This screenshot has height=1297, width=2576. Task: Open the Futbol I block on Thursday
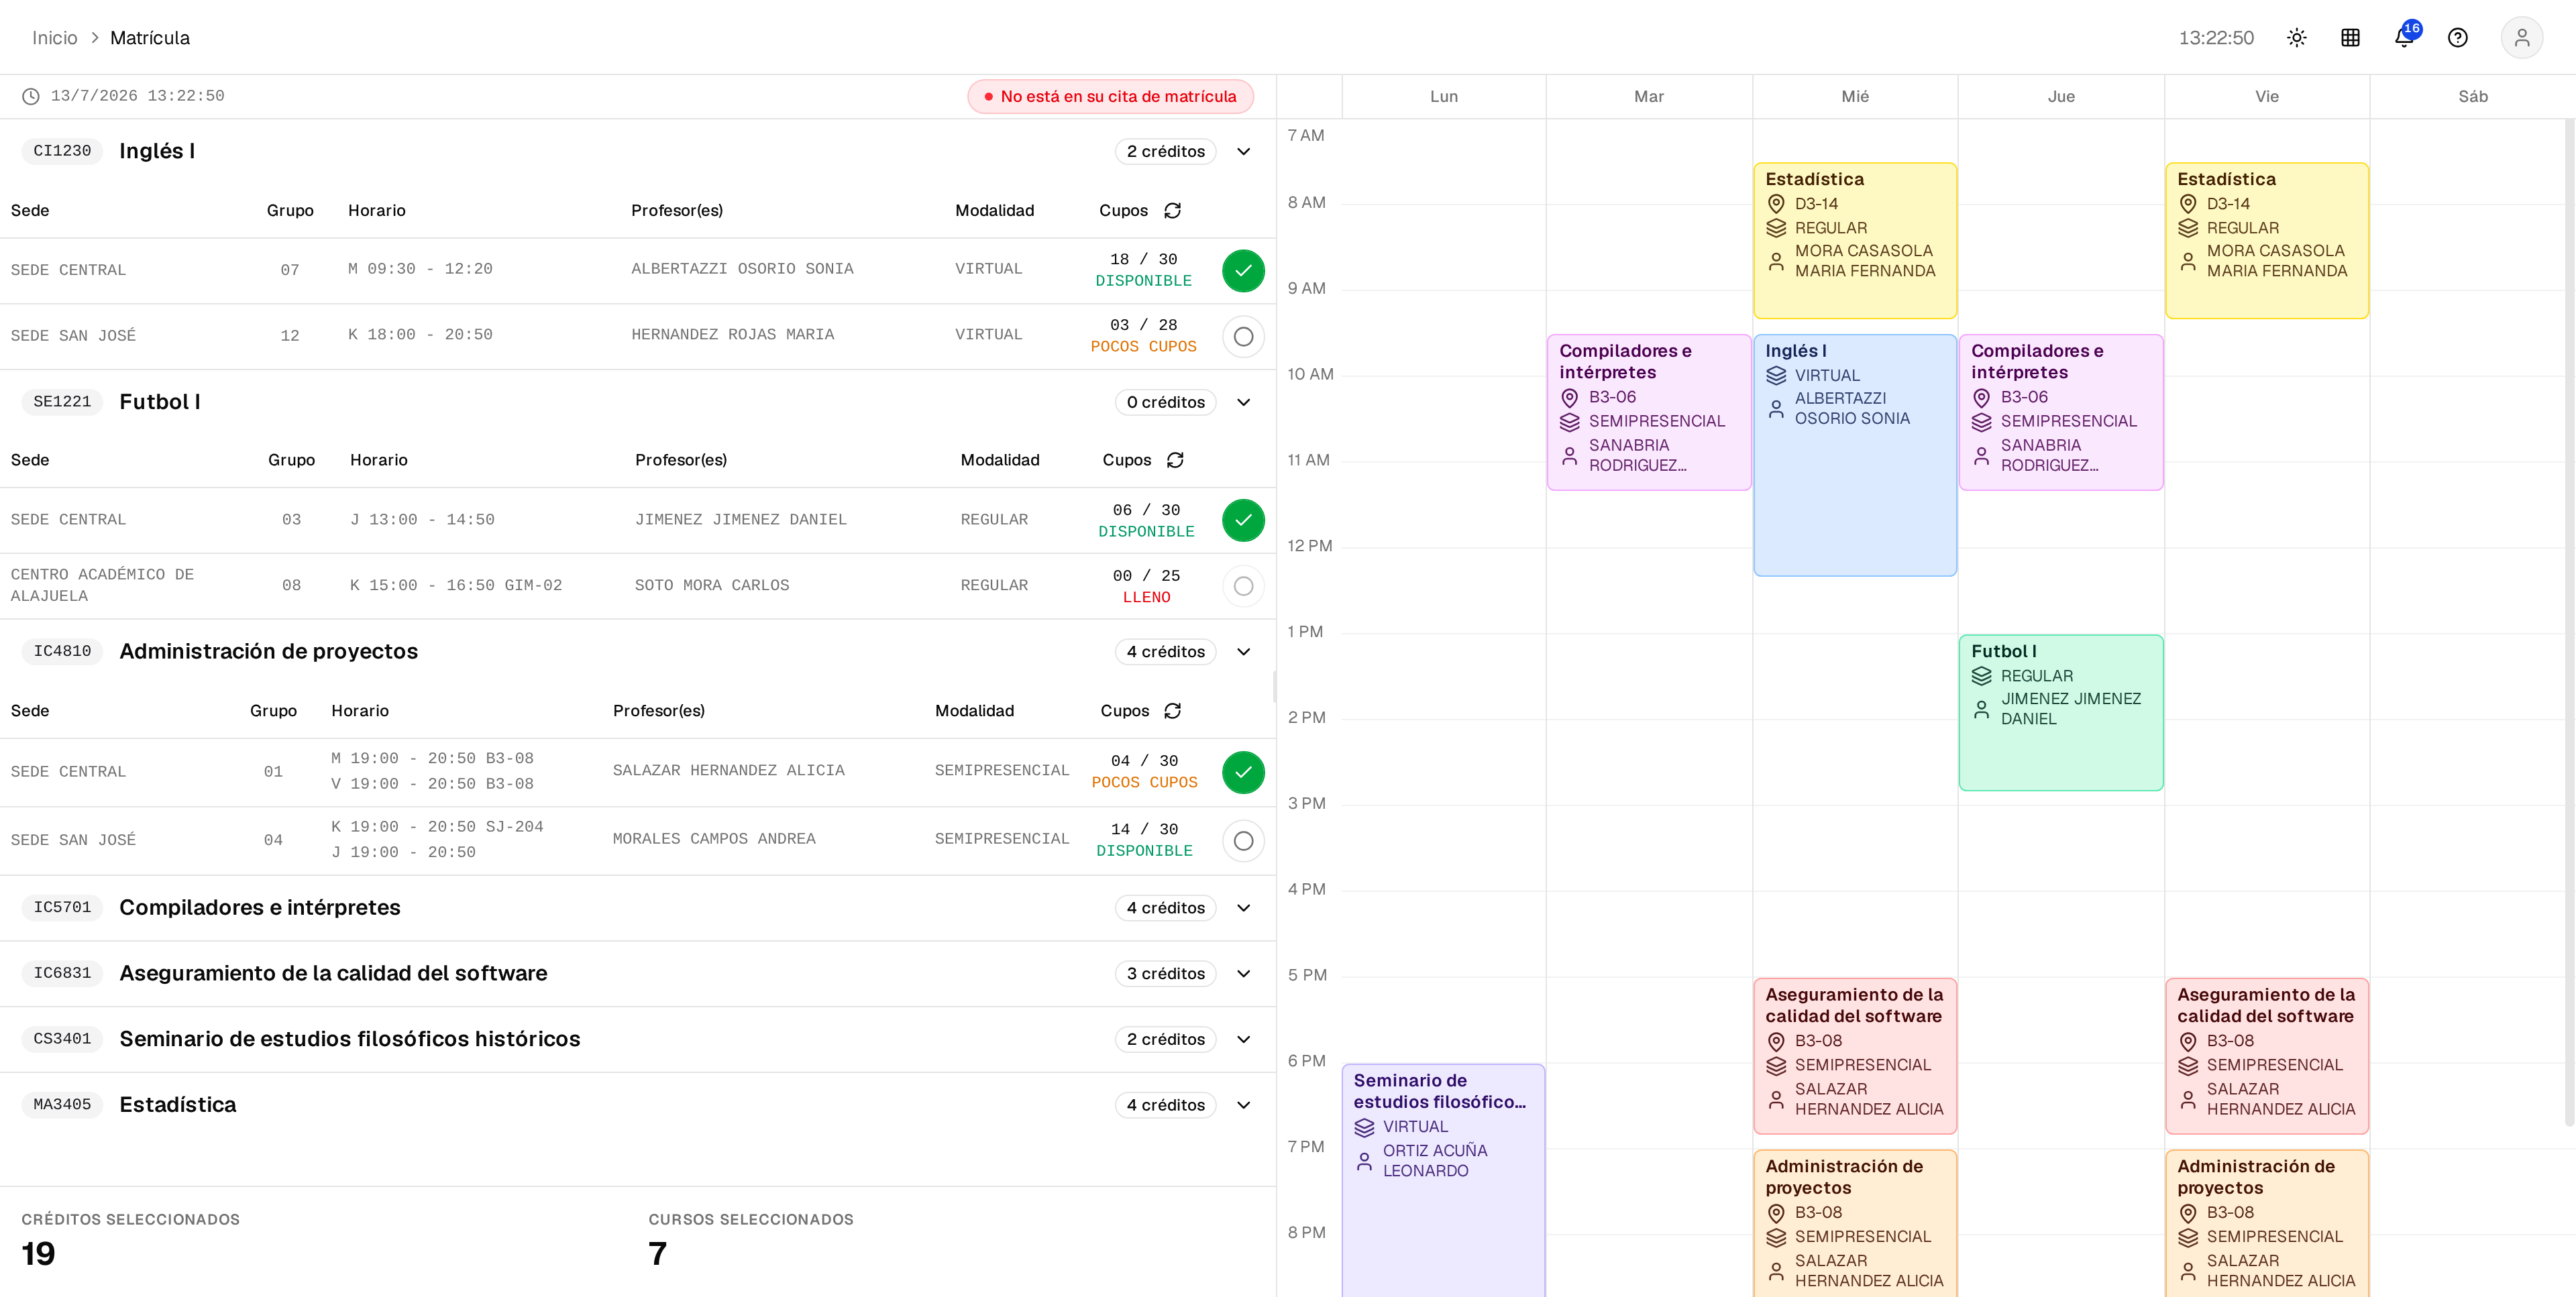[2061, 713]
